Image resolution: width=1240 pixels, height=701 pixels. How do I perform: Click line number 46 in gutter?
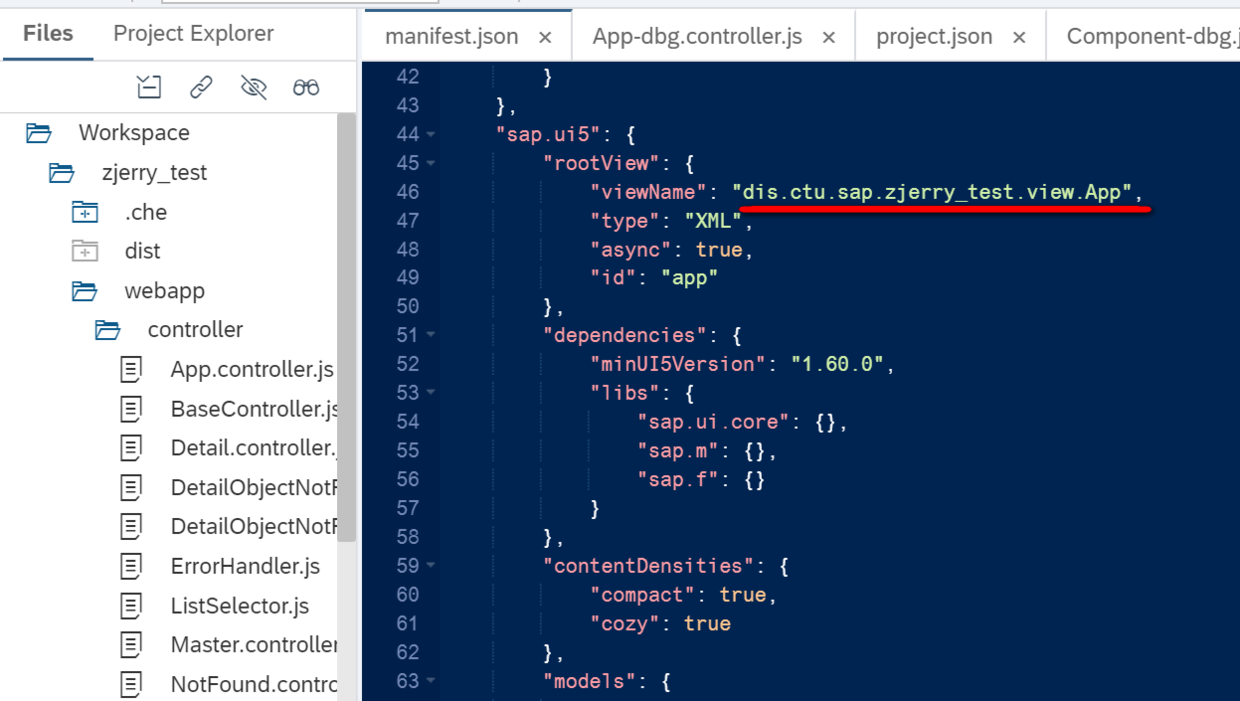407,191
